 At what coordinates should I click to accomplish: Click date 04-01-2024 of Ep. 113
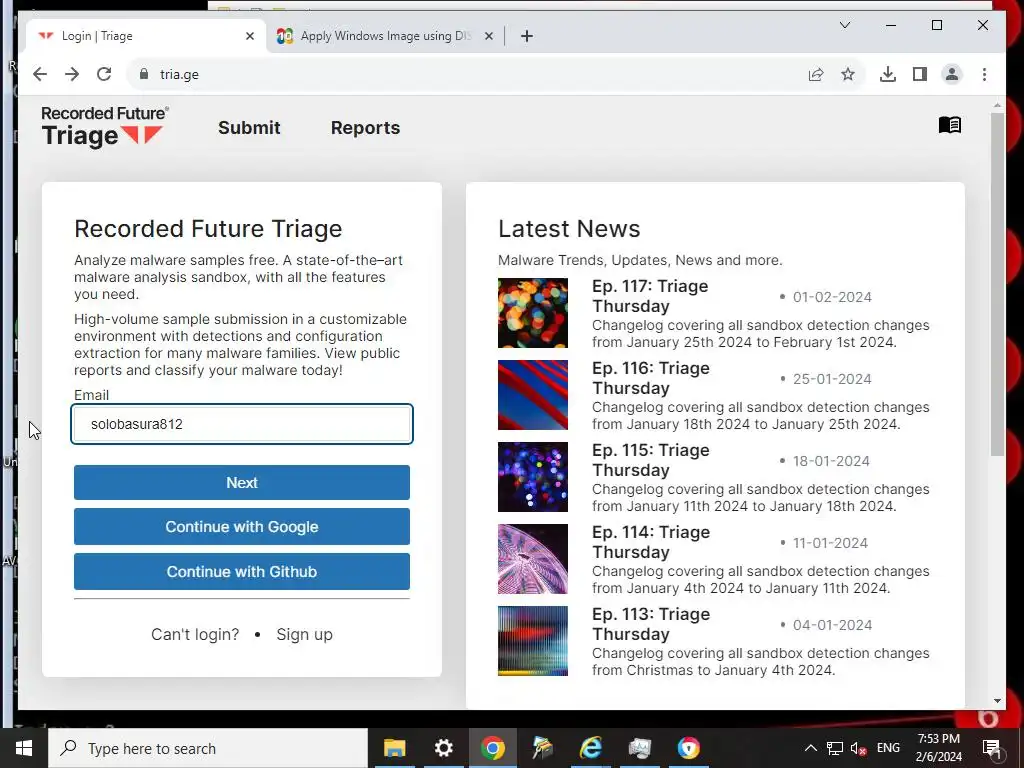click(832, 625)
